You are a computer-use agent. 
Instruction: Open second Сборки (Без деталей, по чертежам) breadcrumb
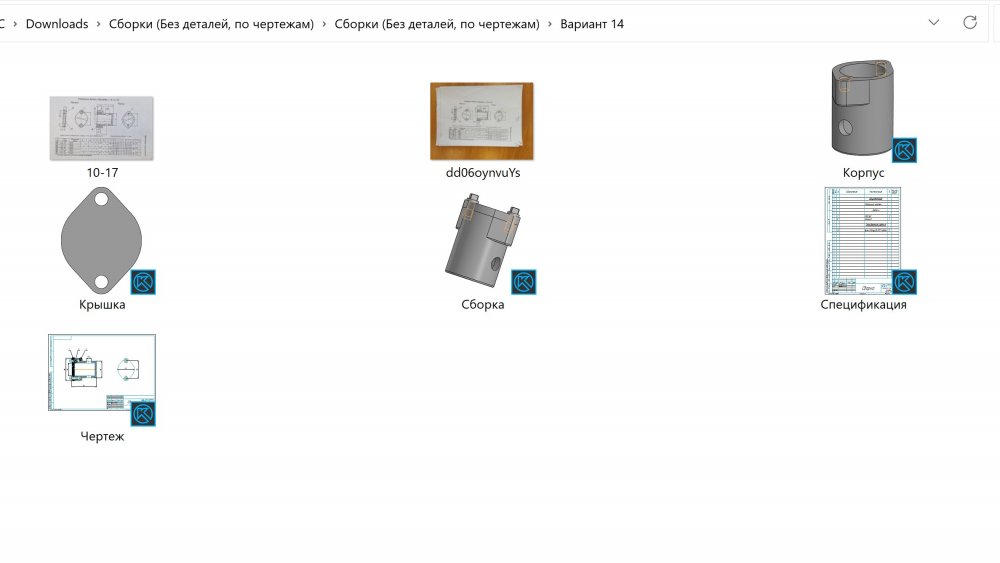tap(437, 24)
